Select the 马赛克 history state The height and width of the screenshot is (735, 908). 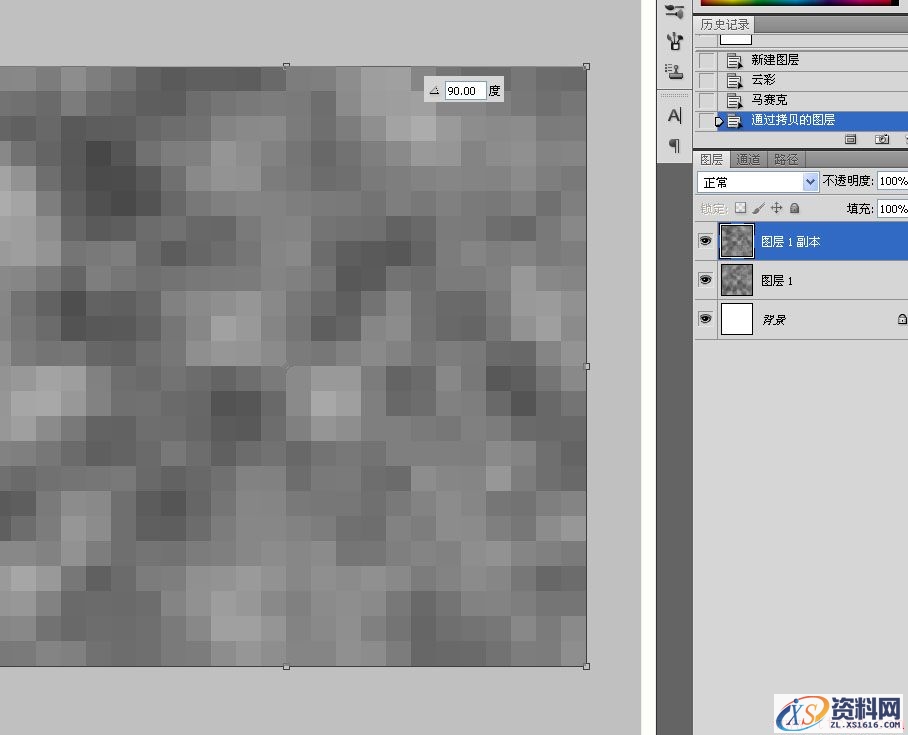(x=770, y=100)
